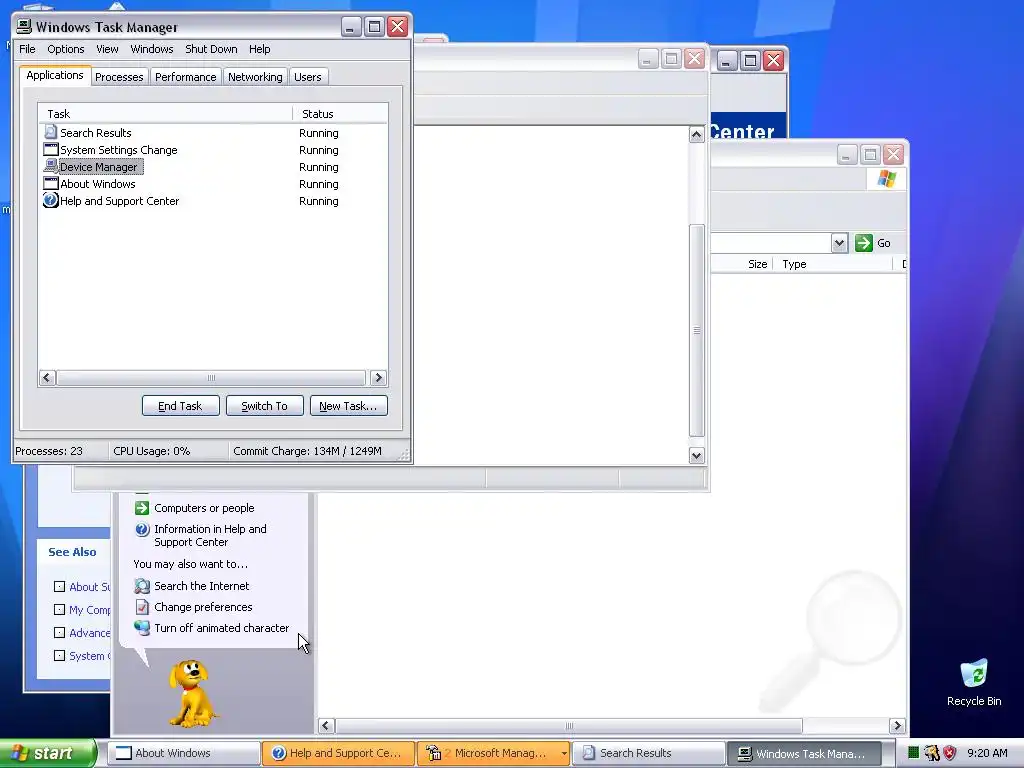Viewport: 1024px width, 768px height.
Task: Open the File menu in Task Manager
Action: pyautogui.click(x=27, y=49)
